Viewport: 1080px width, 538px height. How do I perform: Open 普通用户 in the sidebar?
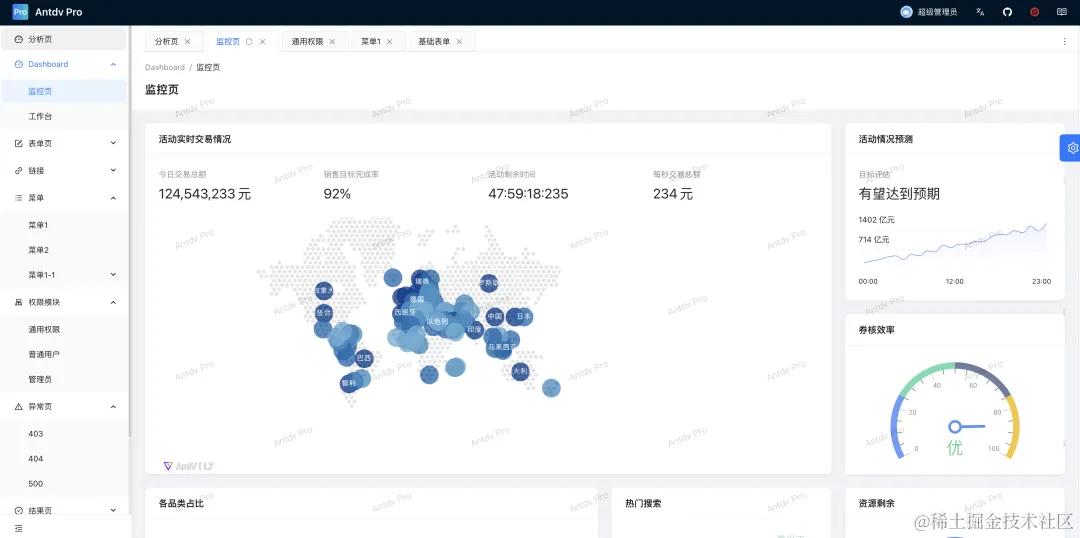point(64,354)
